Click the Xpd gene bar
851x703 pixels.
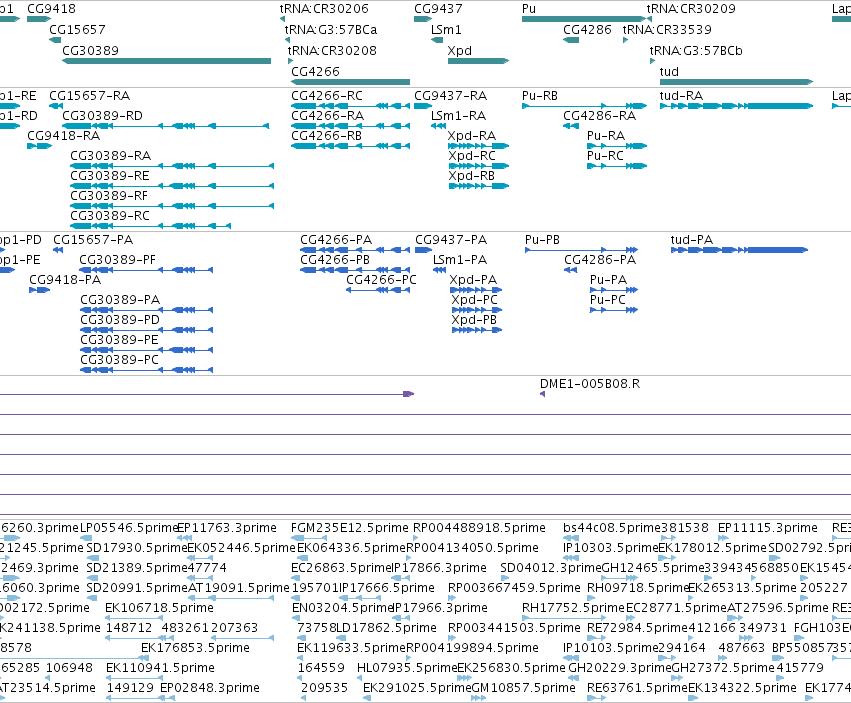478,61
